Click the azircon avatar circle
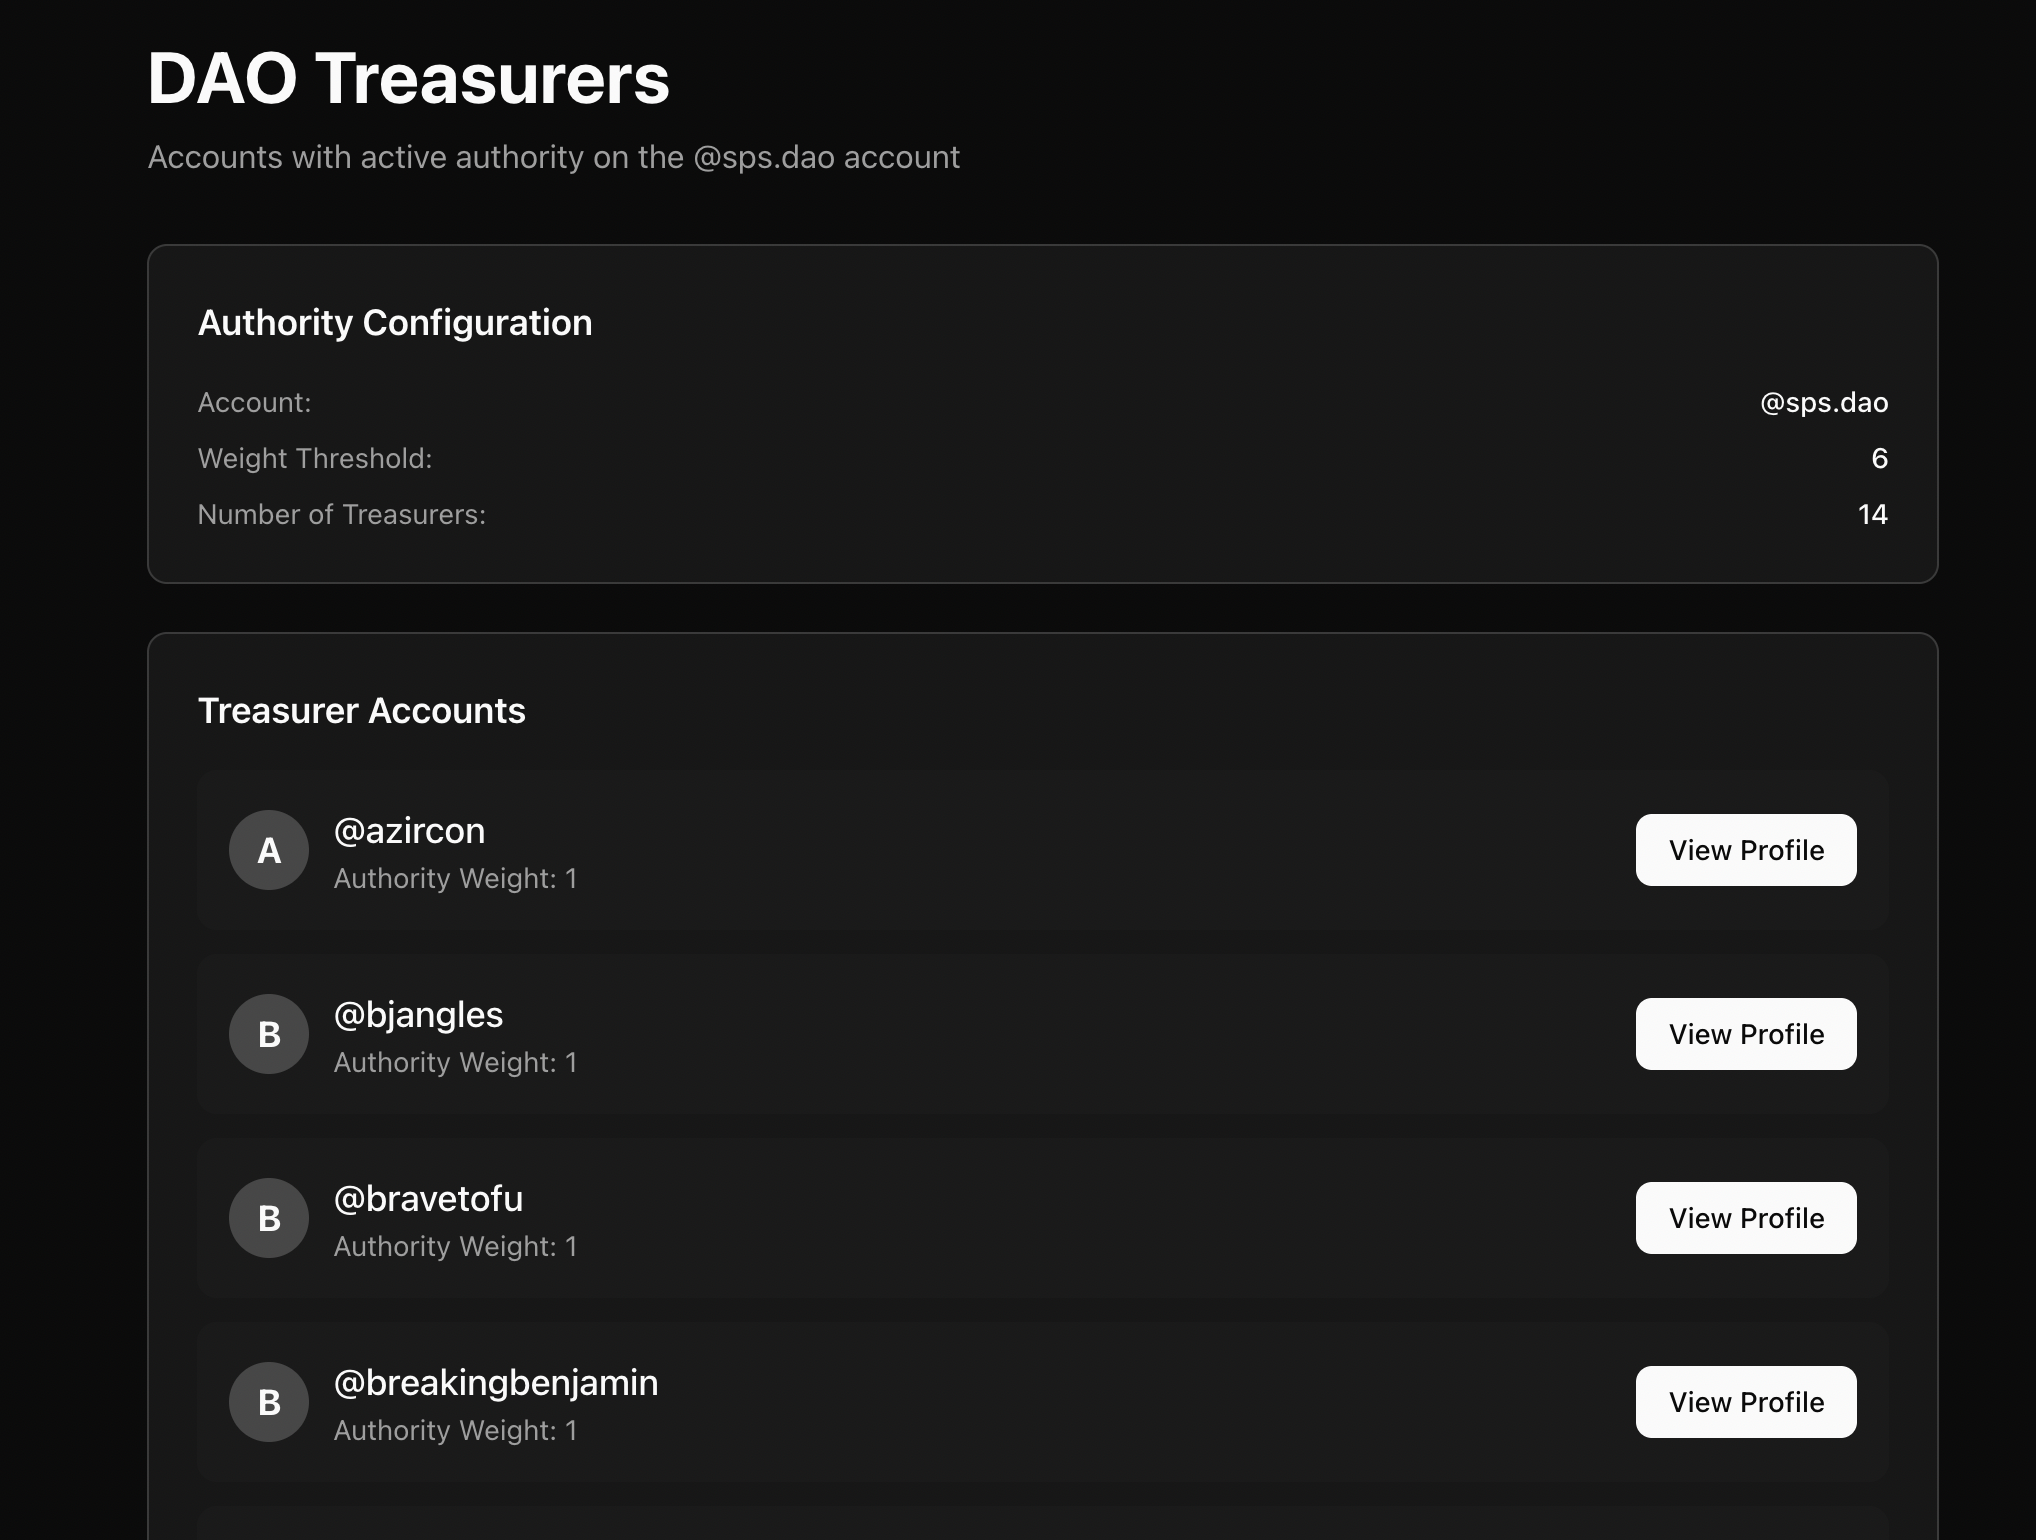Image resolution: width=2036 pixels, height=1540 pixels. (x=269, y=850)
